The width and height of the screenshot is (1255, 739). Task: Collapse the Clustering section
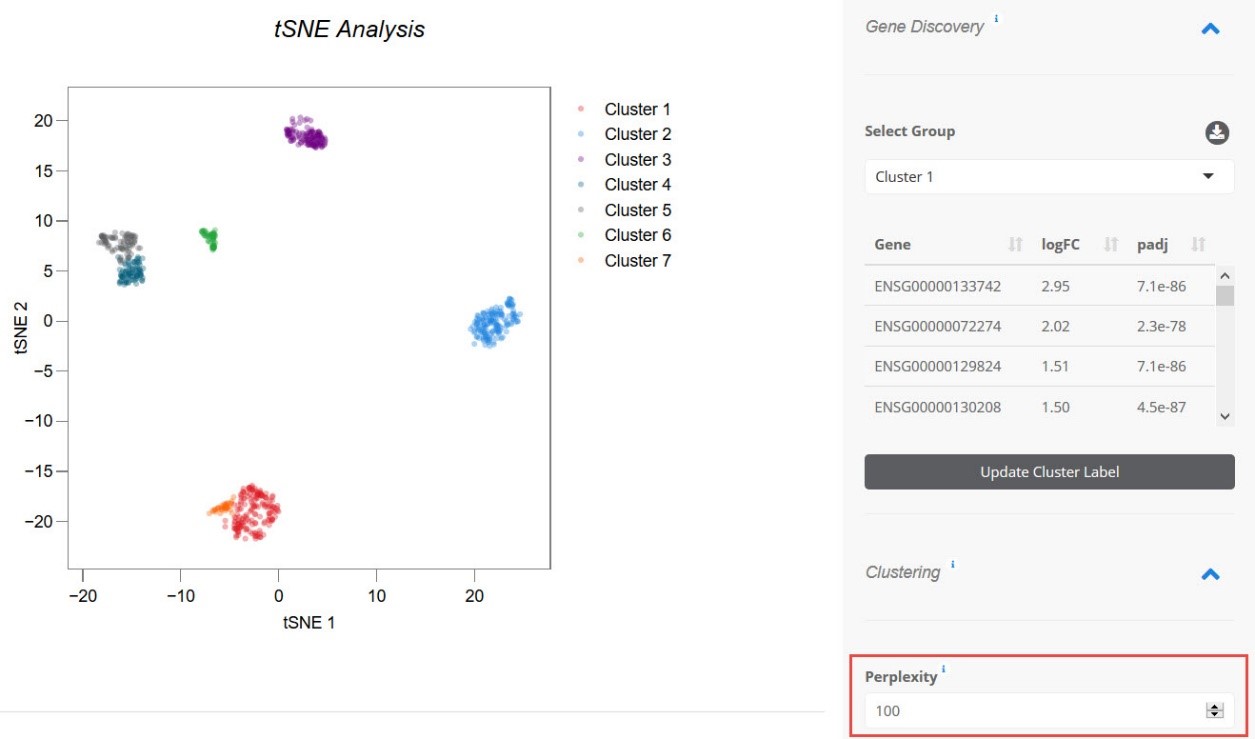click(1210, 575)
